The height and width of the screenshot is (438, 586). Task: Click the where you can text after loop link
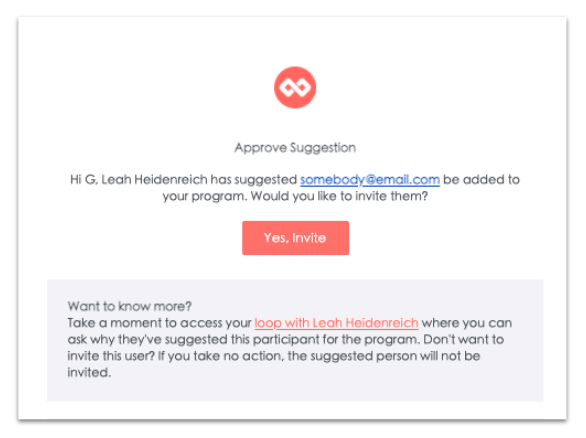(467, 323)
